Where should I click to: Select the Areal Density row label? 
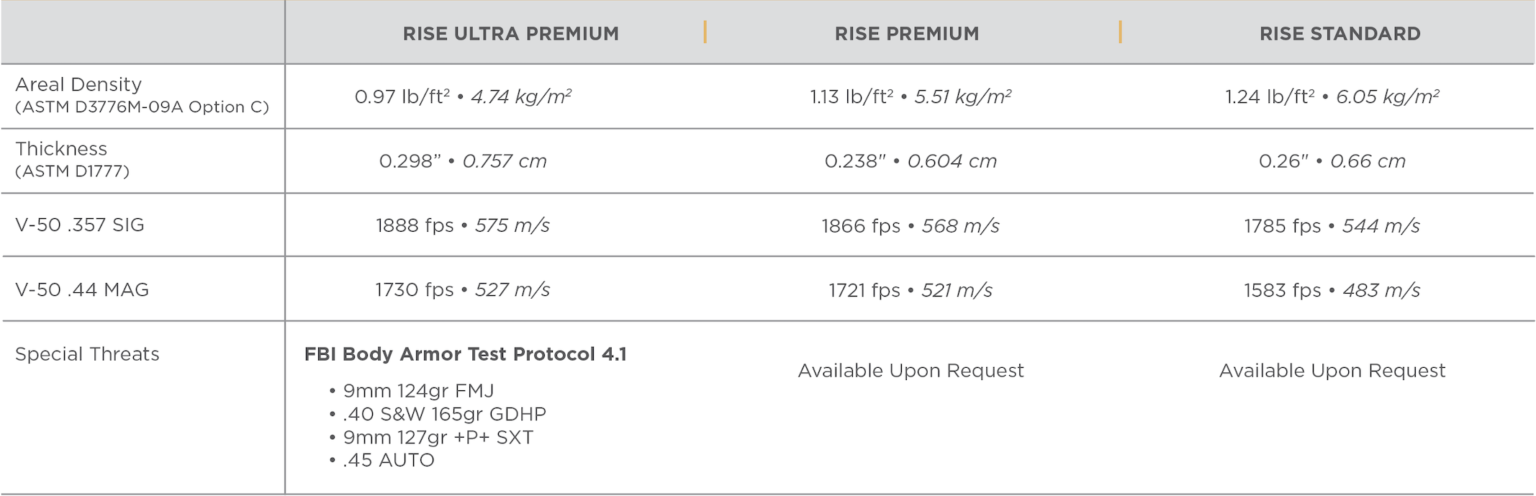click(x=78, y=85)
